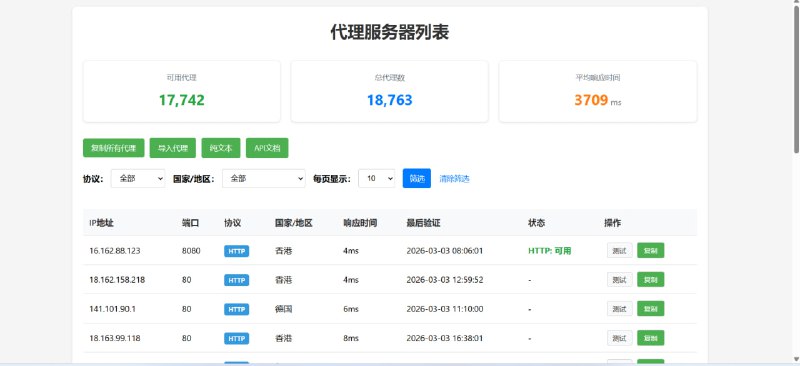Click the available proxies count 17,742
Viewport: 800px width, 366px height.
[182, 100]
